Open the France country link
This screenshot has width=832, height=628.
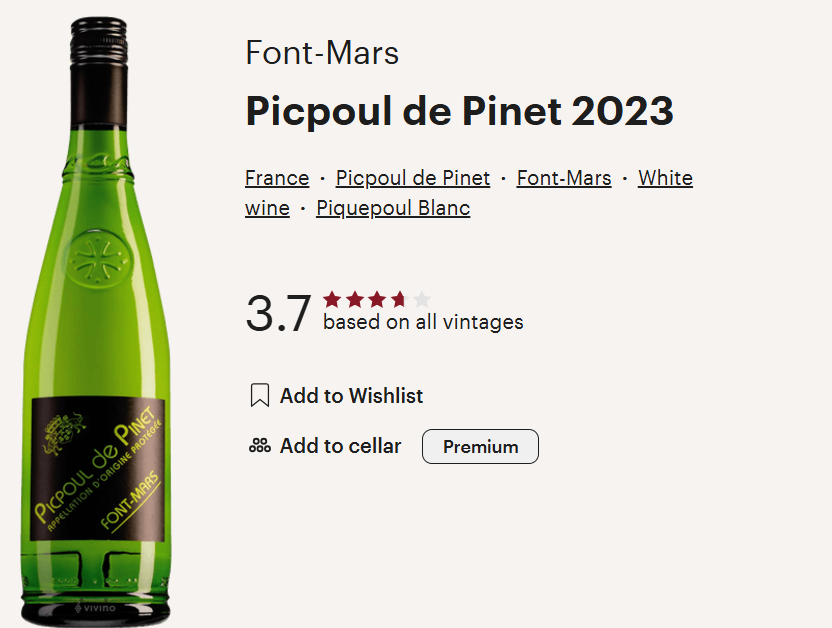277,178
